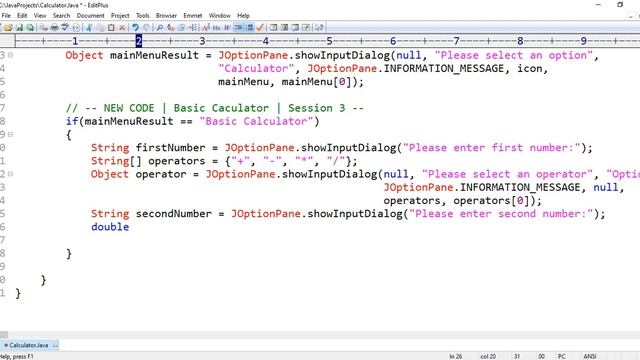
Task: Click the Open file toolbar icon
Action: pyautogui.click(x=8, y=28)
